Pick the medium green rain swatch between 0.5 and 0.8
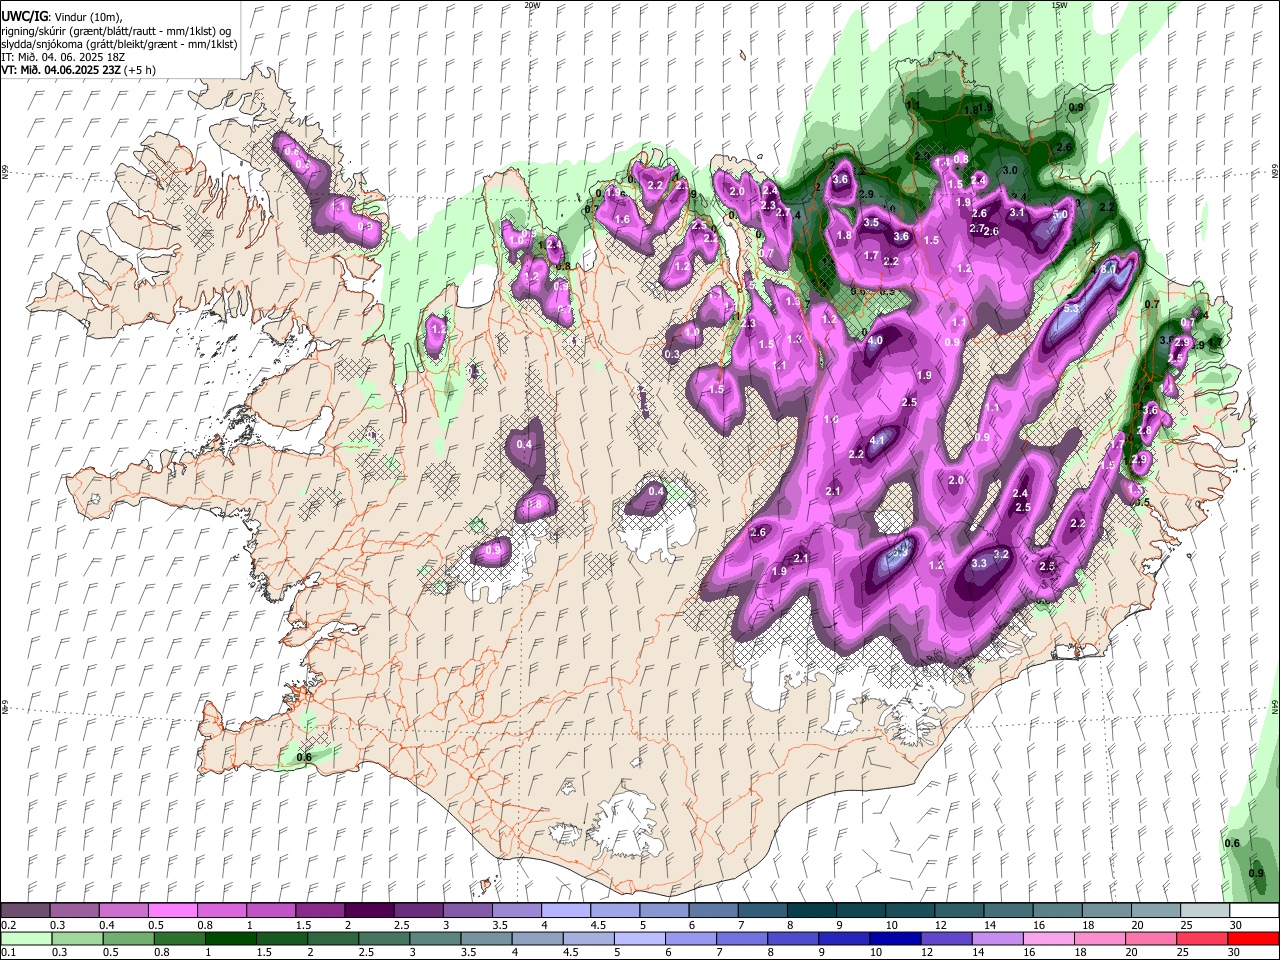 coord(128,938)
